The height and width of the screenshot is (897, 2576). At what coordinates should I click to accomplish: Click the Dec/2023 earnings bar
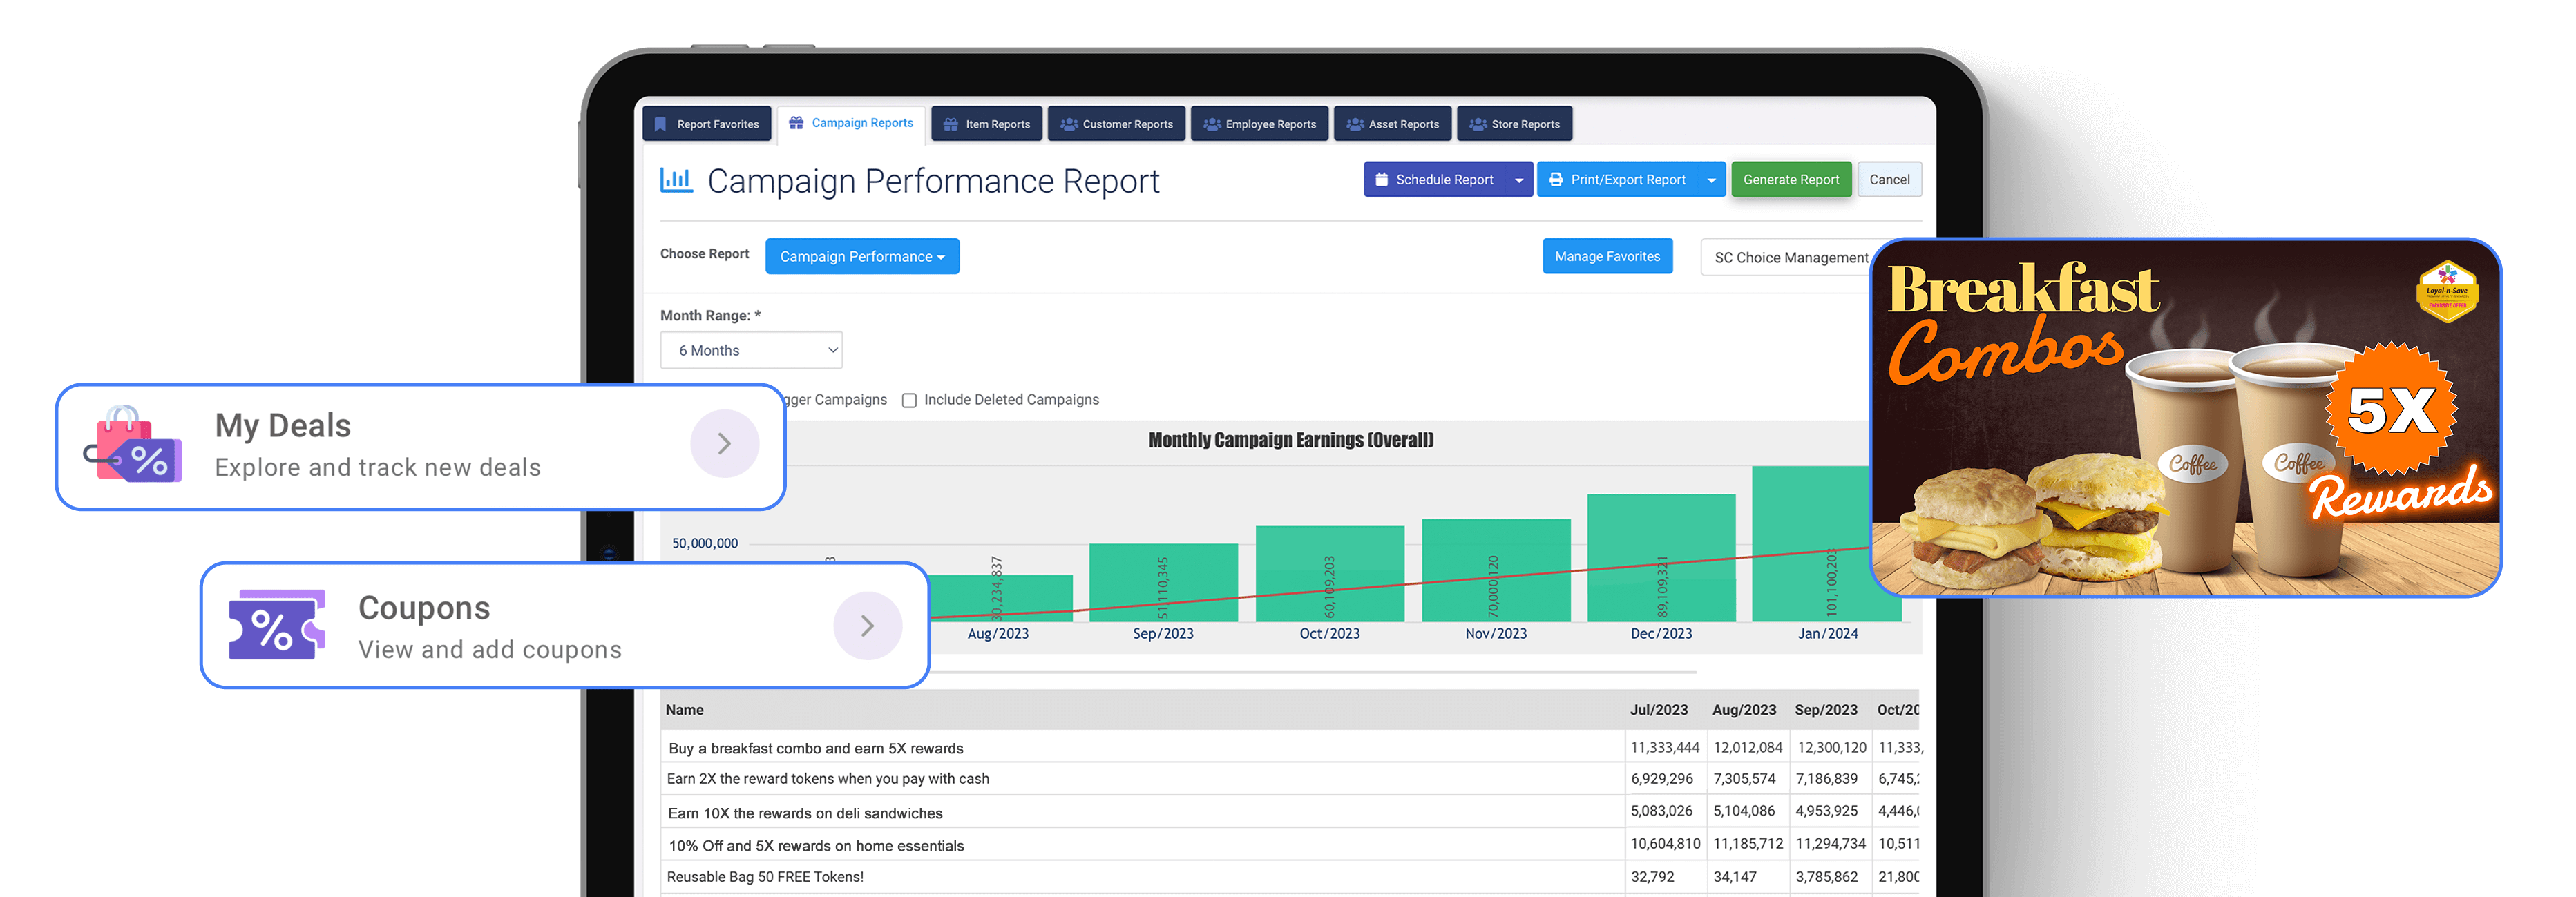[x=1661, y=557]
